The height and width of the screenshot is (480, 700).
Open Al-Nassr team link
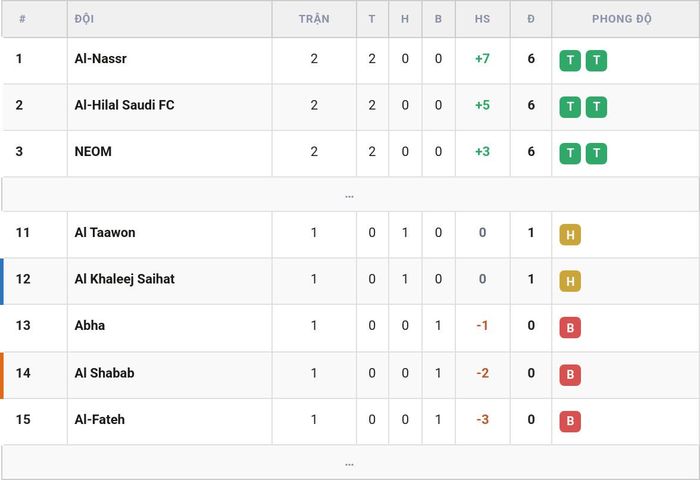(x=100, y=58)
